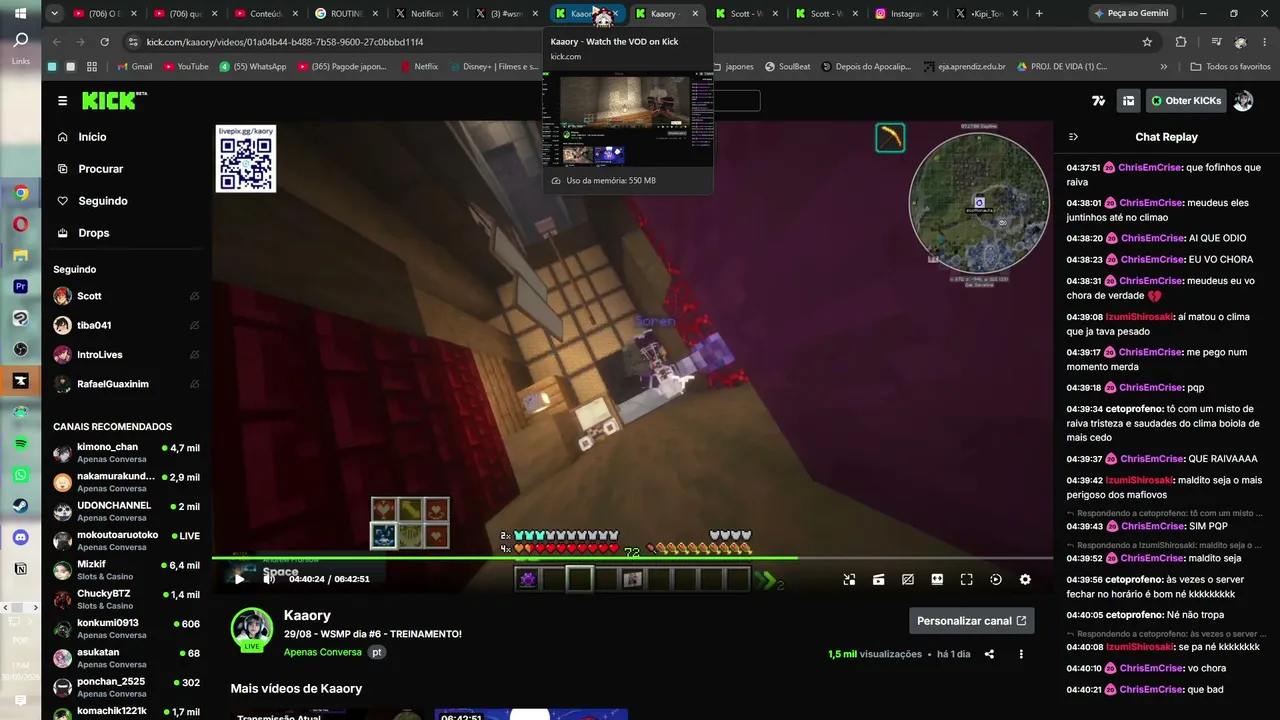The image size is (1280, 720).
Task: Open kimono_chan recommended channel
Action: [x=126, y=452]
